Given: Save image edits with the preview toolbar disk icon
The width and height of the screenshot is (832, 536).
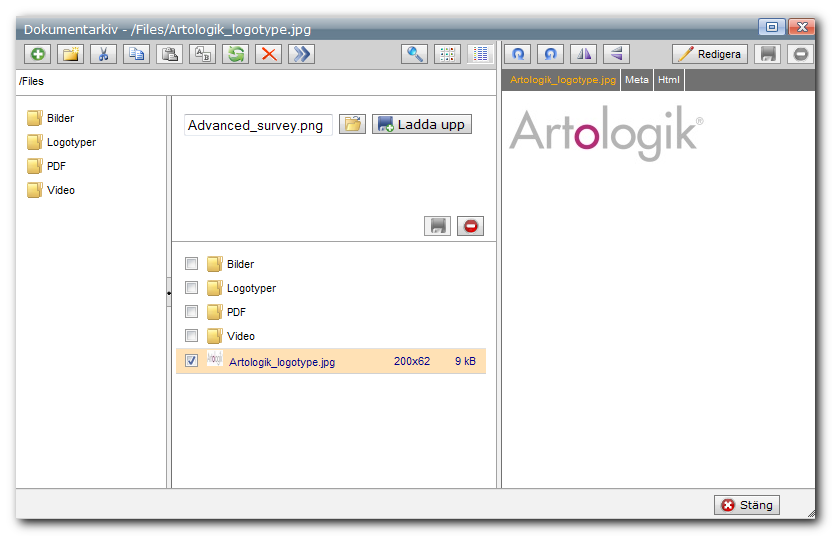Looking at the screenshot, I should (767, 54).
